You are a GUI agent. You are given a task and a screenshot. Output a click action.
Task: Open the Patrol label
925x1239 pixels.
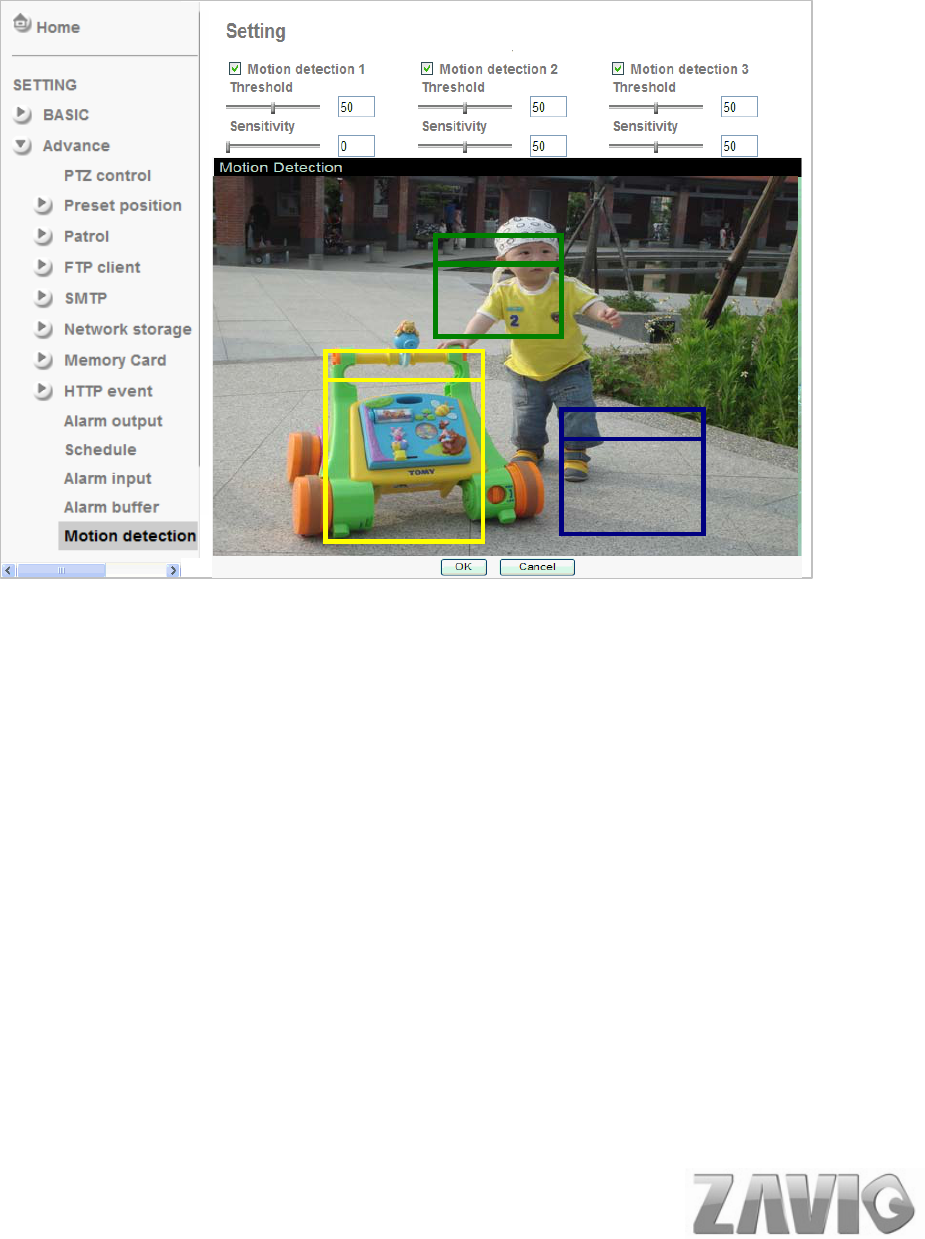[86, 236]
